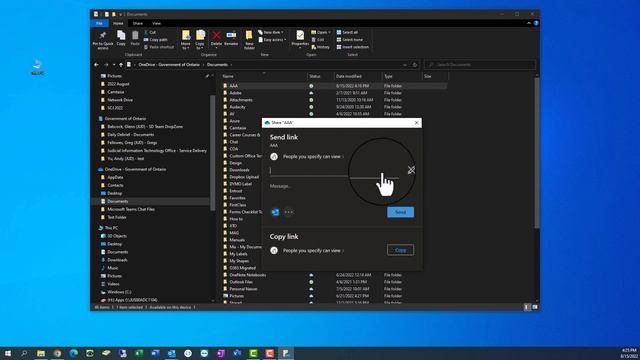
Task: Open the Copy to dropdown
Action: pos(200,40)
